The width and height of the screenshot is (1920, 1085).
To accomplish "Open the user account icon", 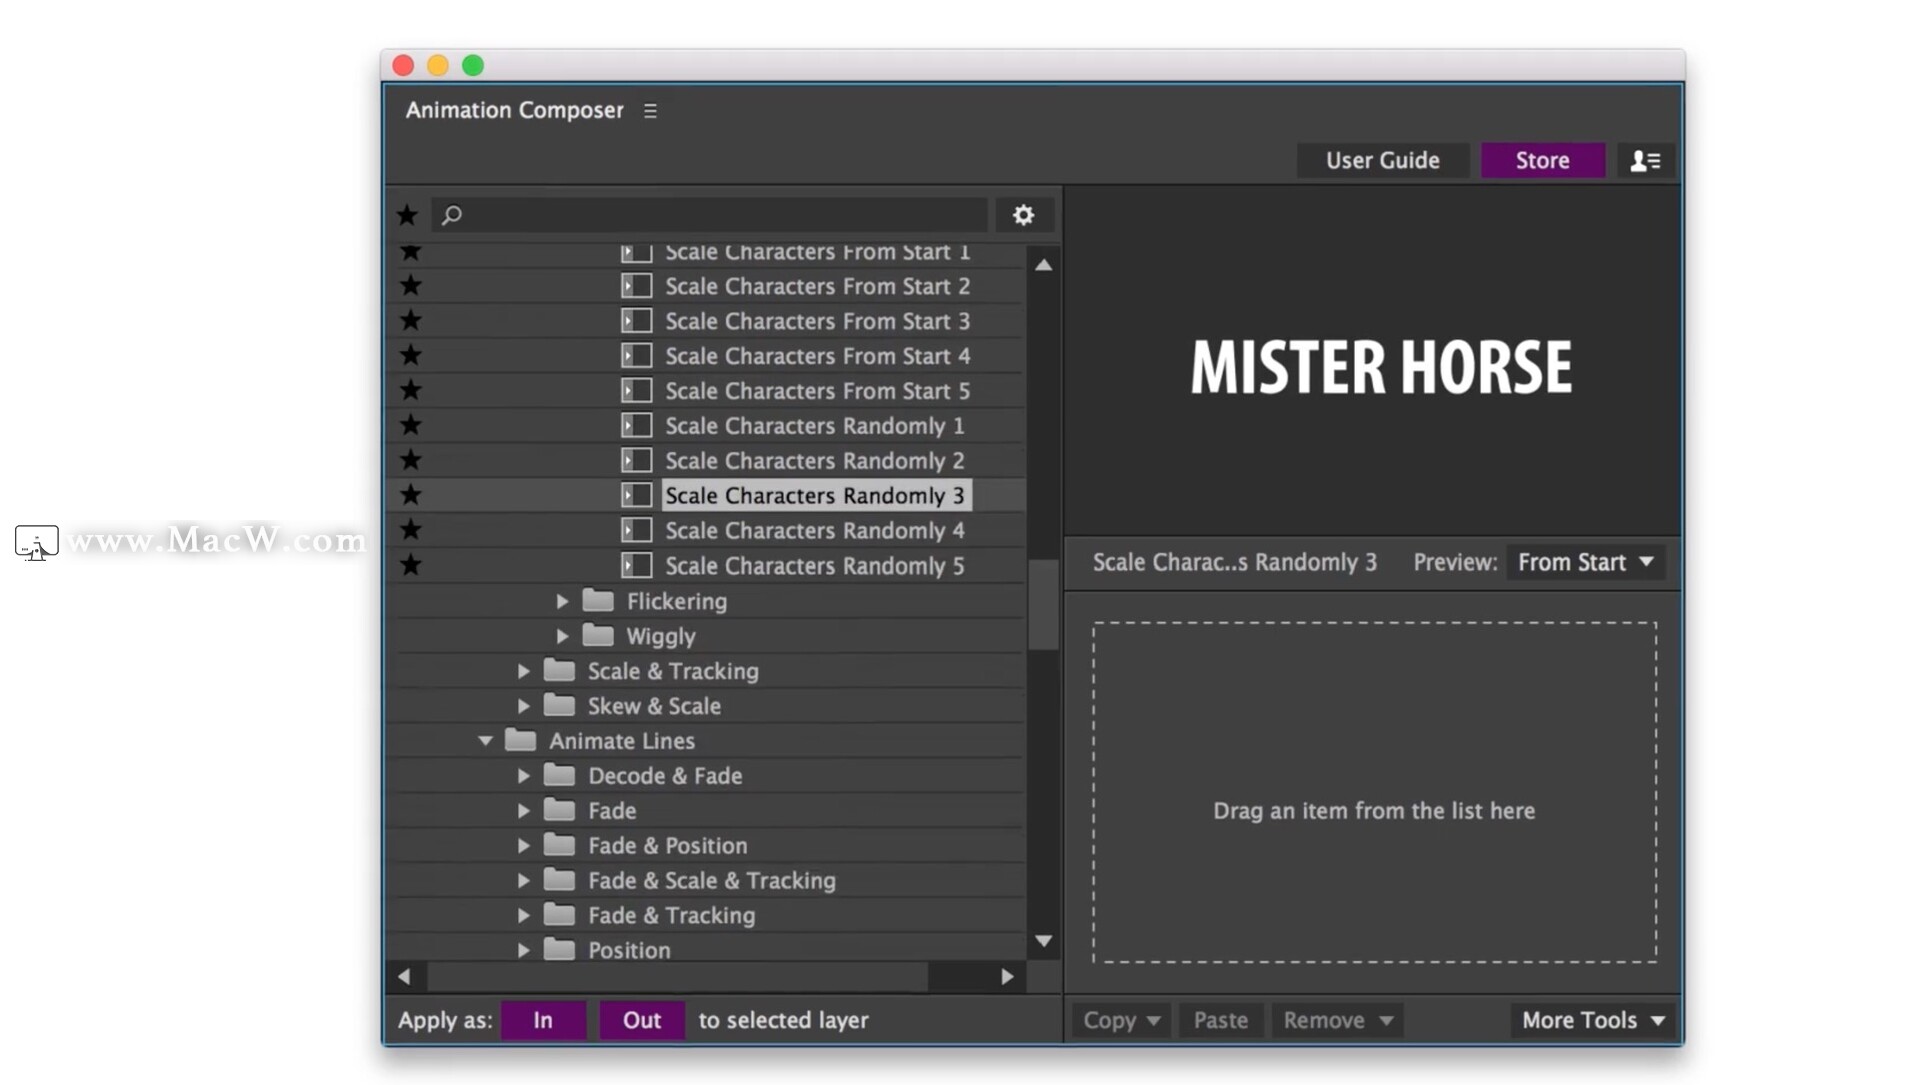I will [1645, 160].
